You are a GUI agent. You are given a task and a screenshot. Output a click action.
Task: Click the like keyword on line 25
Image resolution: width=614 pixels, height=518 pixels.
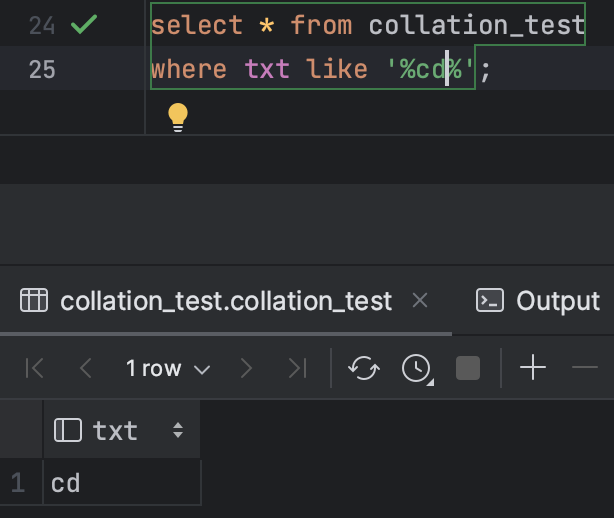(x=337, y=69)
